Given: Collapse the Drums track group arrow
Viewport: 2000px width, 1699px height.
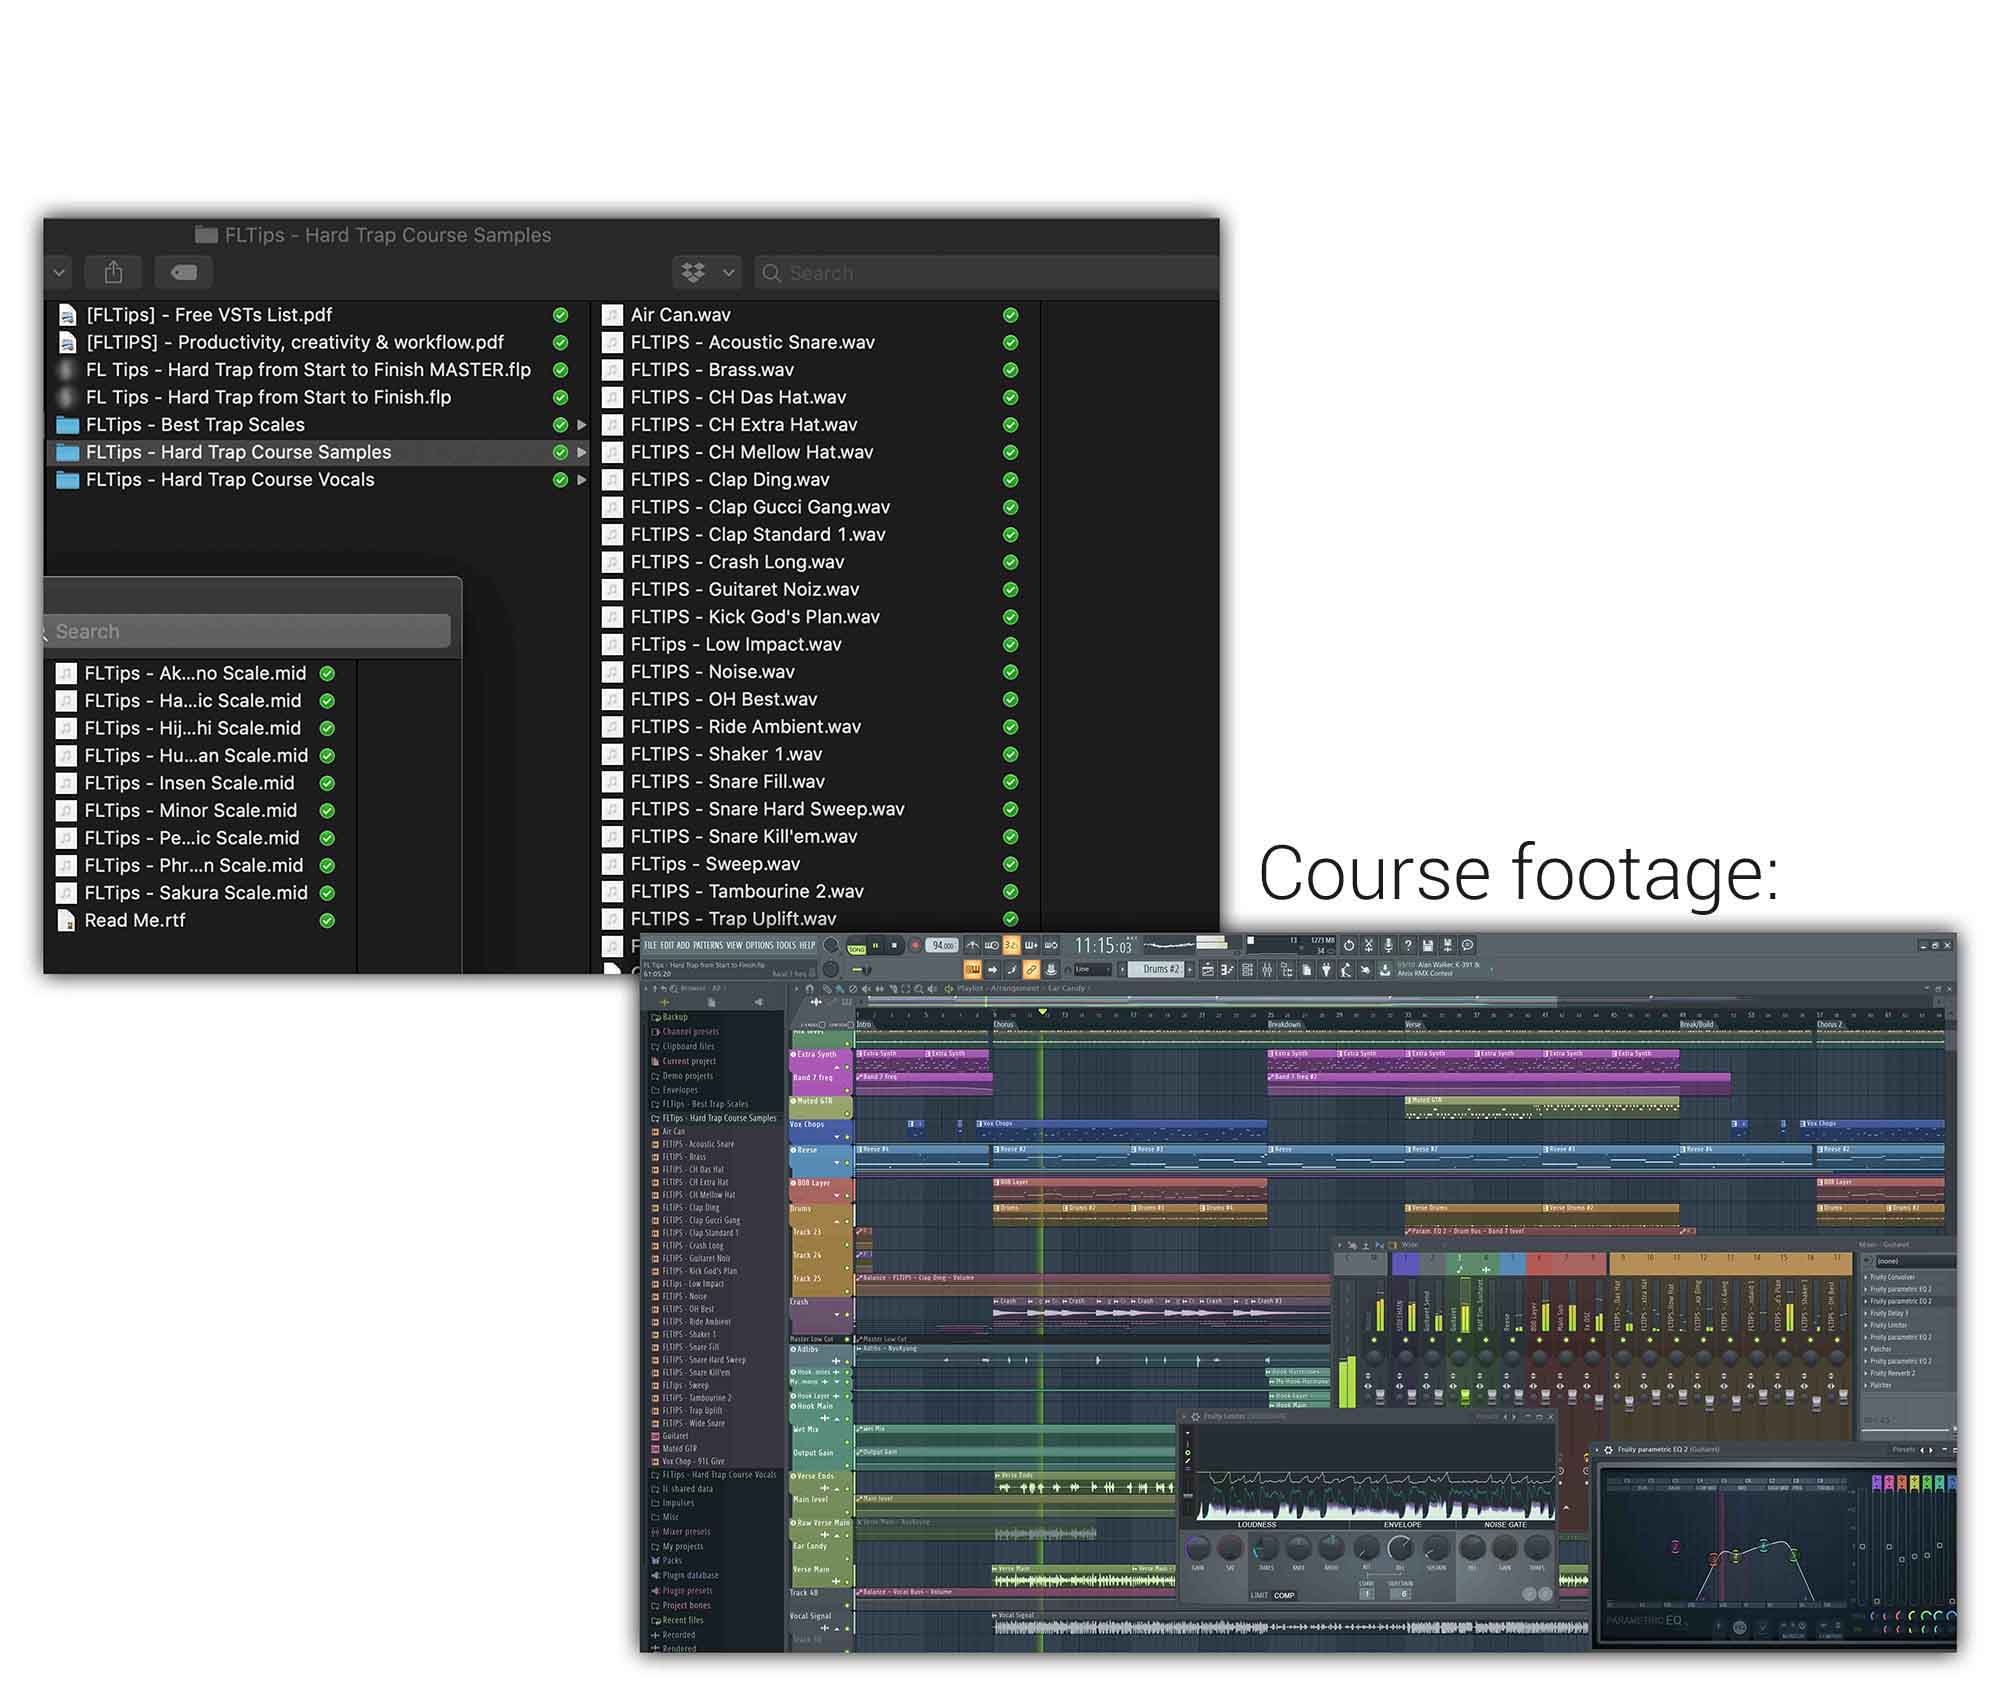Looking at the screenshot, I should point(837,1221).
